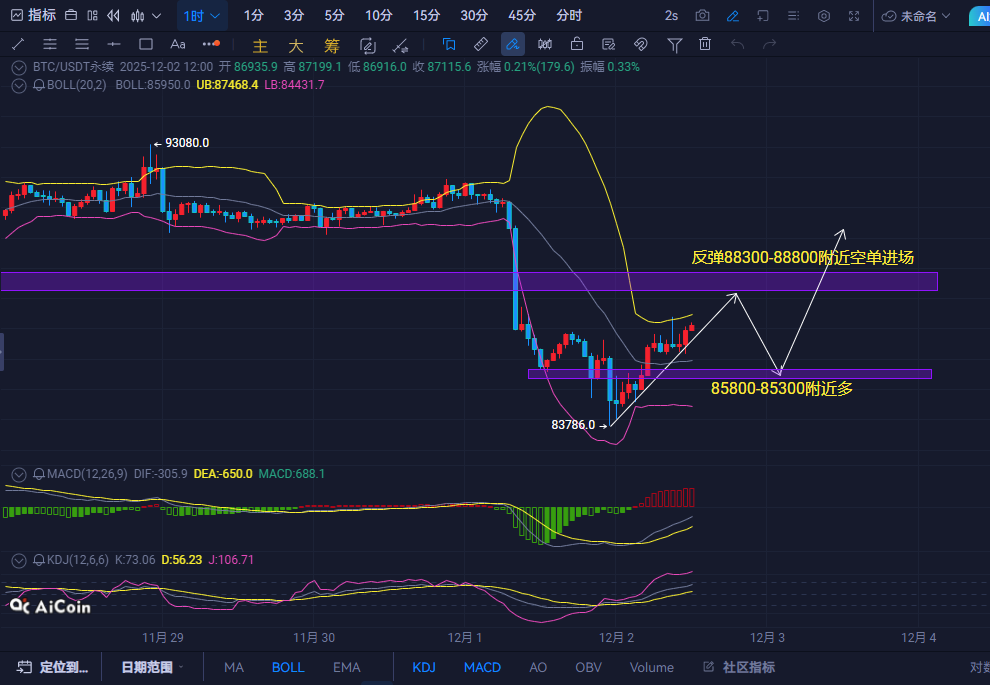Toggle the BOLL indicator at bottom bar
990x685 pixels.
(288, 667)
